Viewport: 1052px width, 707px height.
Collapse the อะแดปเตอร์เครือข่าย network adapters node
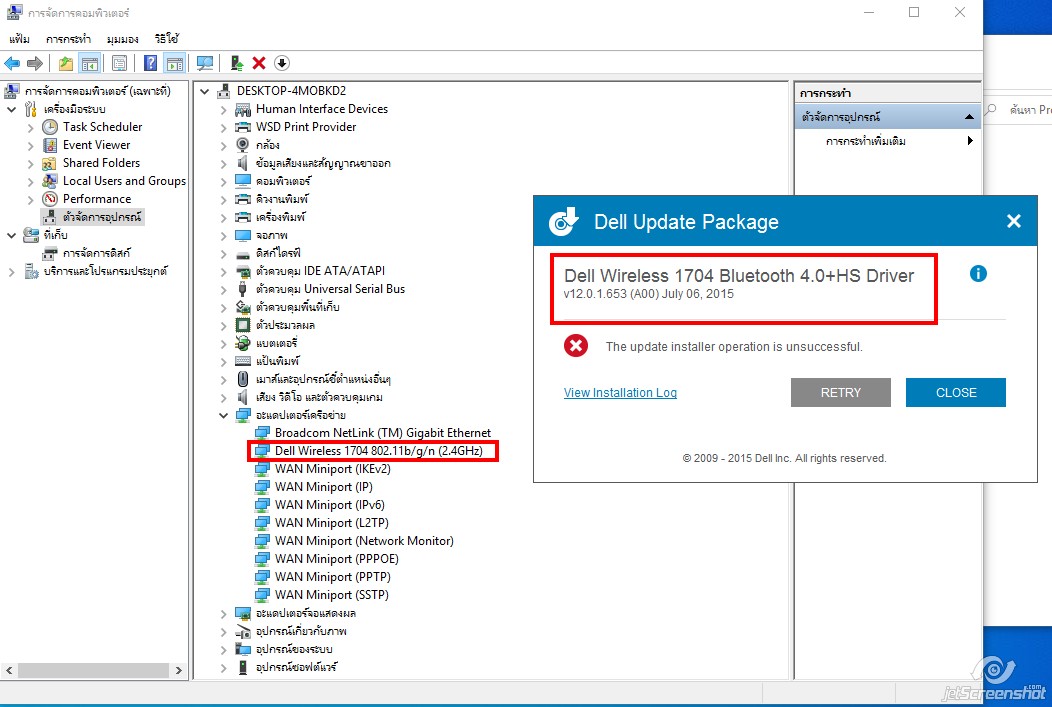(x=223, y=415)
